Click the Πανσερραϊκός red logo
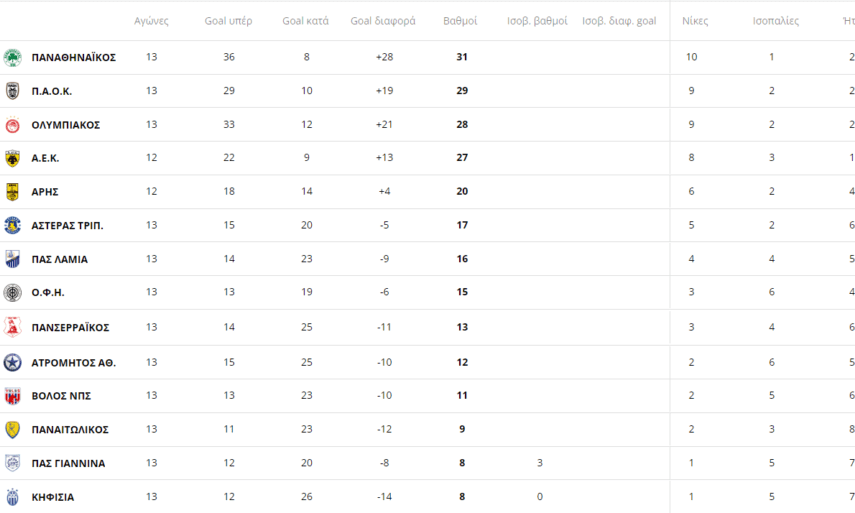Viewport: 855px width, 513px height. (x=13, y=327)
